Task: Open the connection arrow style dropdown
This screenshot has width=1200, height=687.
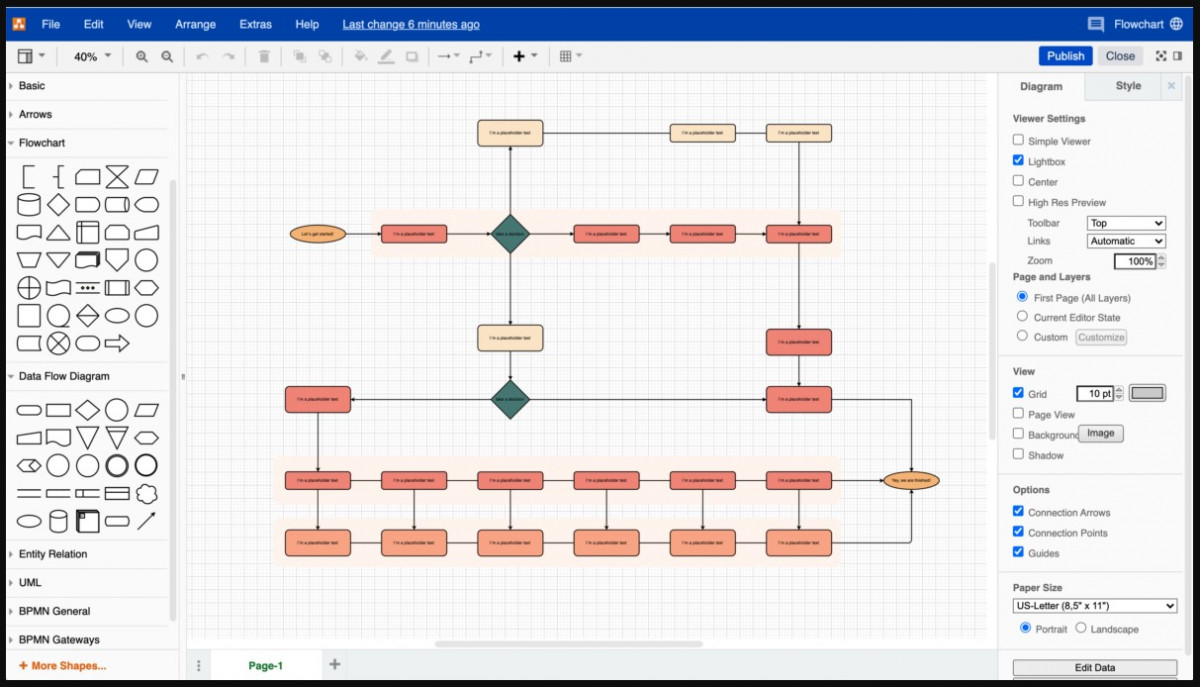Action: (448, 57)
